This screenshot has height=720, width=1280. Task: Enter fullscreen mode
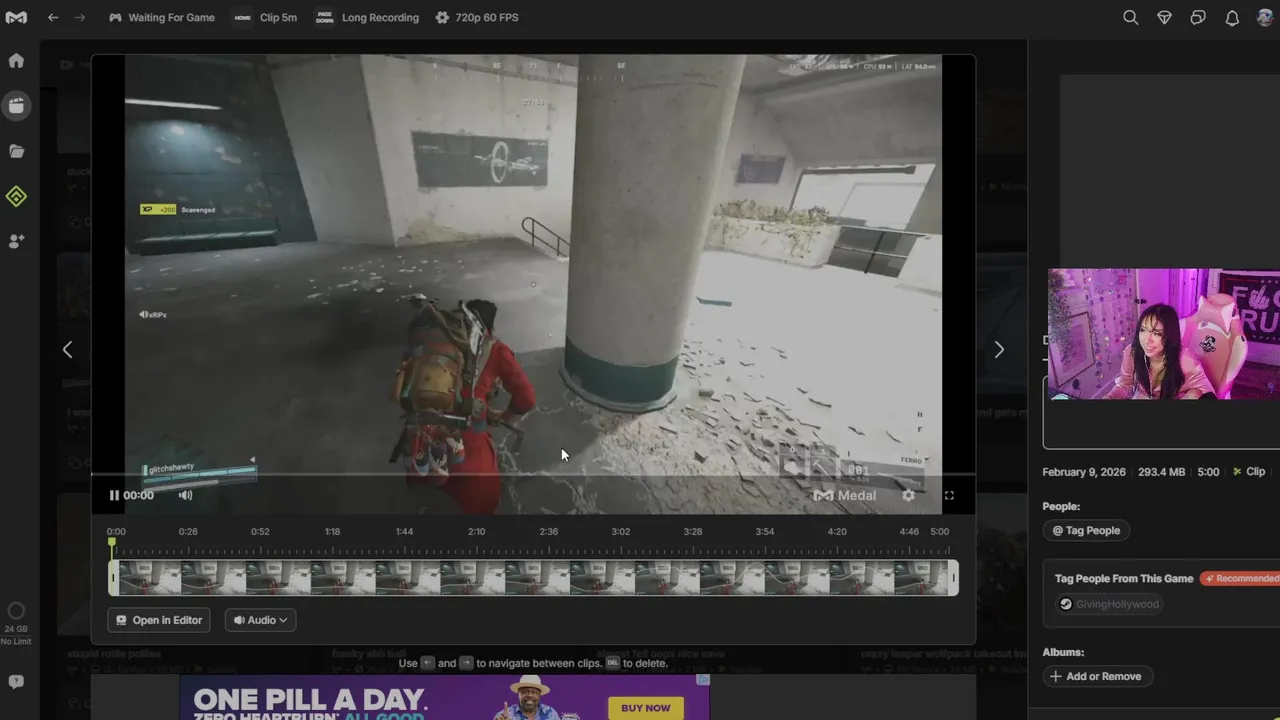click(949, 495)
